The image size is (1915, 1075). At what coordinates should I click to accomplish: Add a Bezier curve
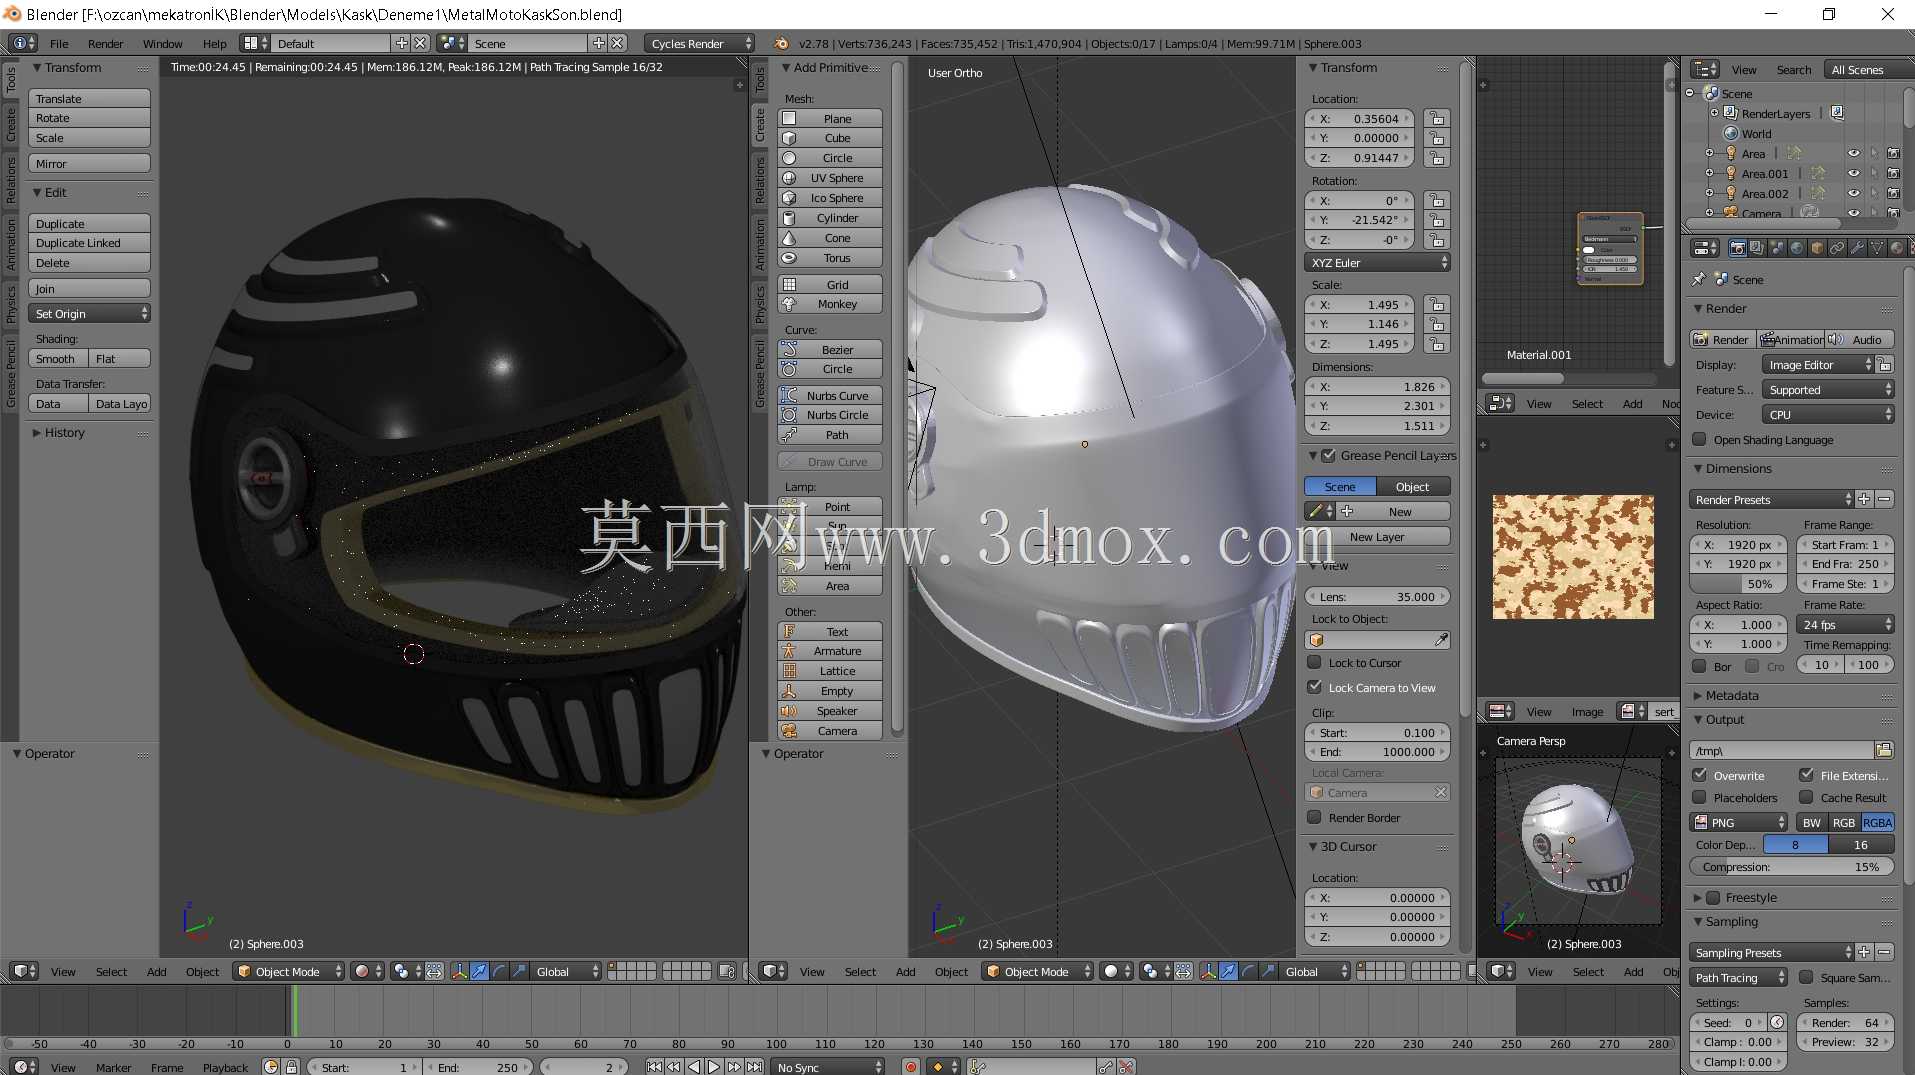[x=830, y=350]
